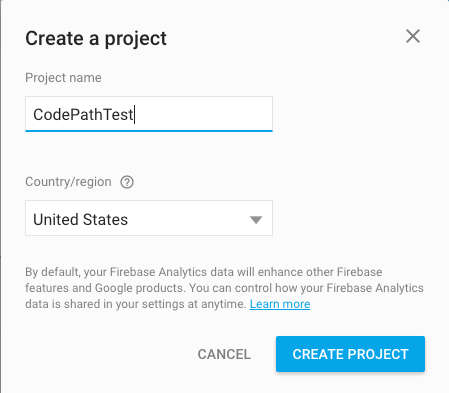The height and width of the screenshot is (393, 449).
Task: Follow the Learn more link
Action: click(x=280, y=304)
